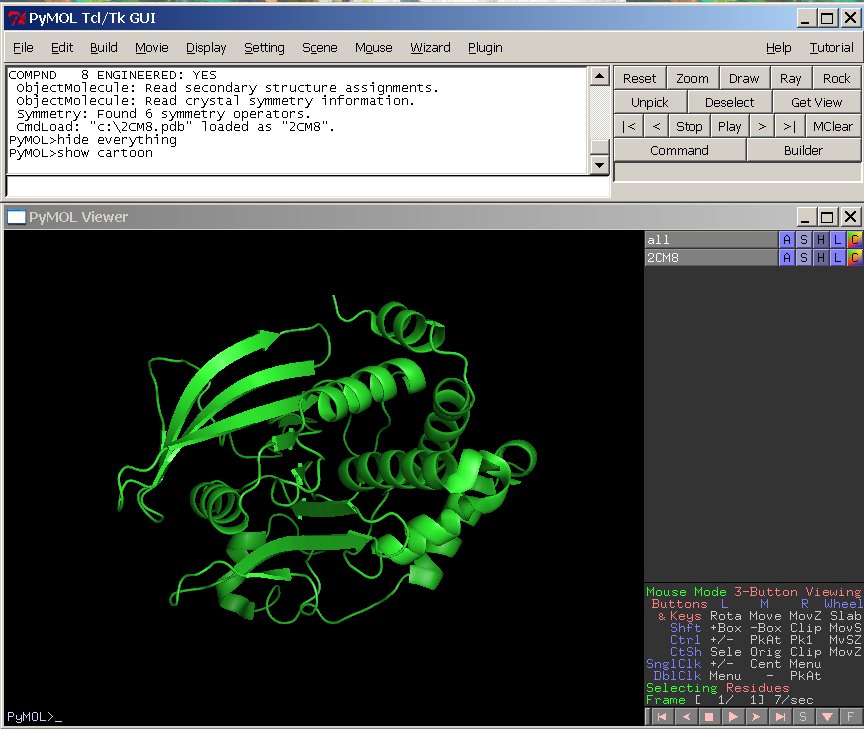
Task: Click the Unpick button
Action: coord(650,102)
